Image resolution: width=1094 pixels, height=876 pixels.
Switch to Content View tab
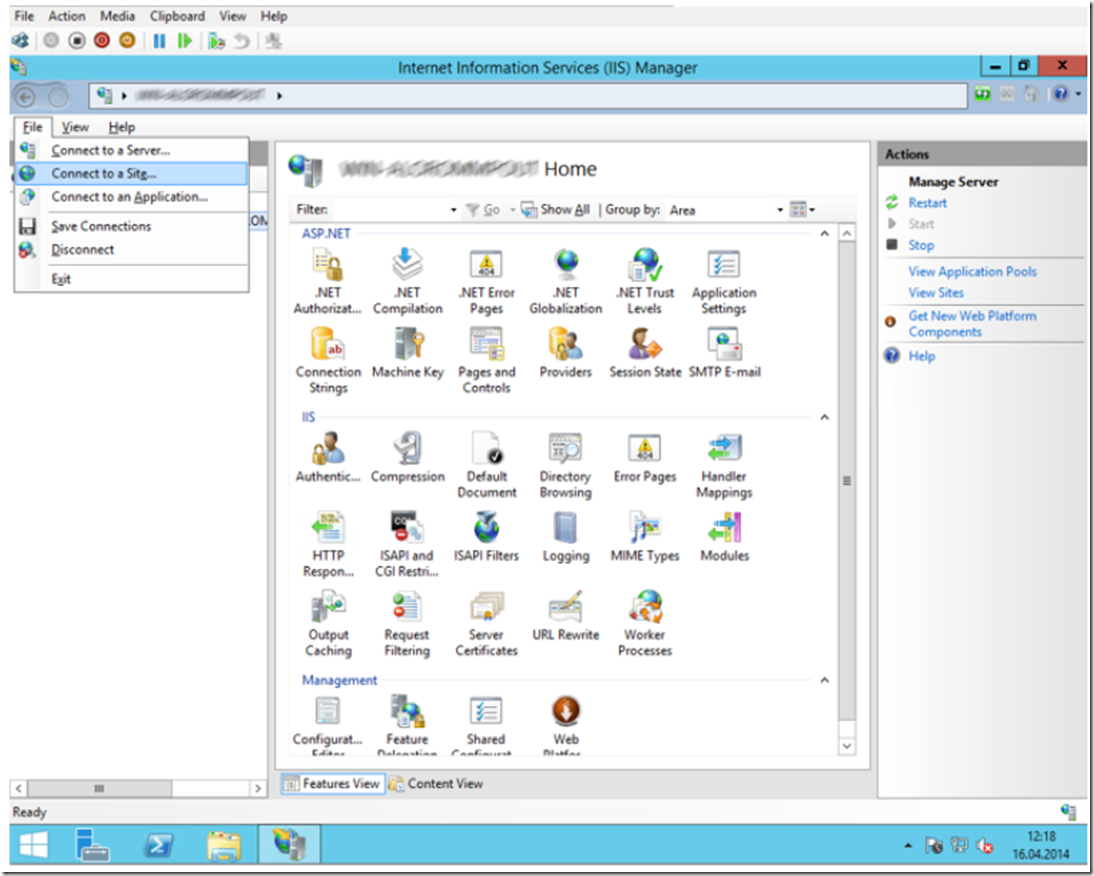click(436, 784)
